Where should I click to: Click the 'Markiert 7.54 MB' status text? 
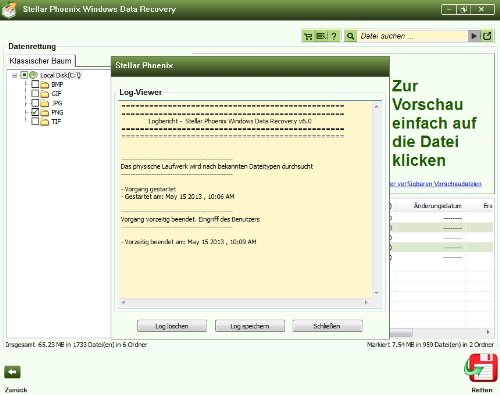[430, 345]
